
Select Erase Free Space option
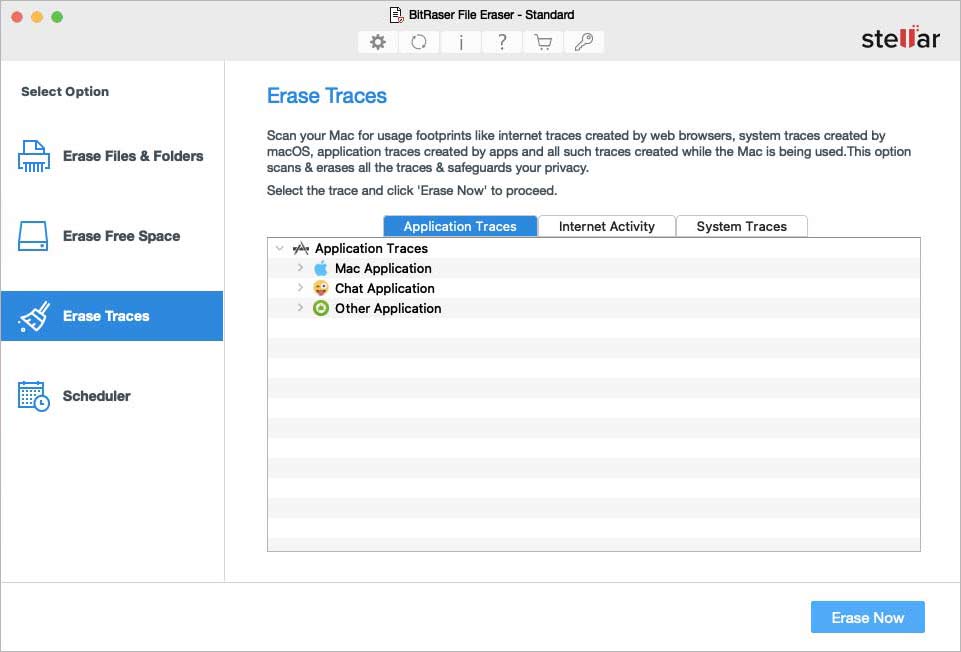point(112,236)
